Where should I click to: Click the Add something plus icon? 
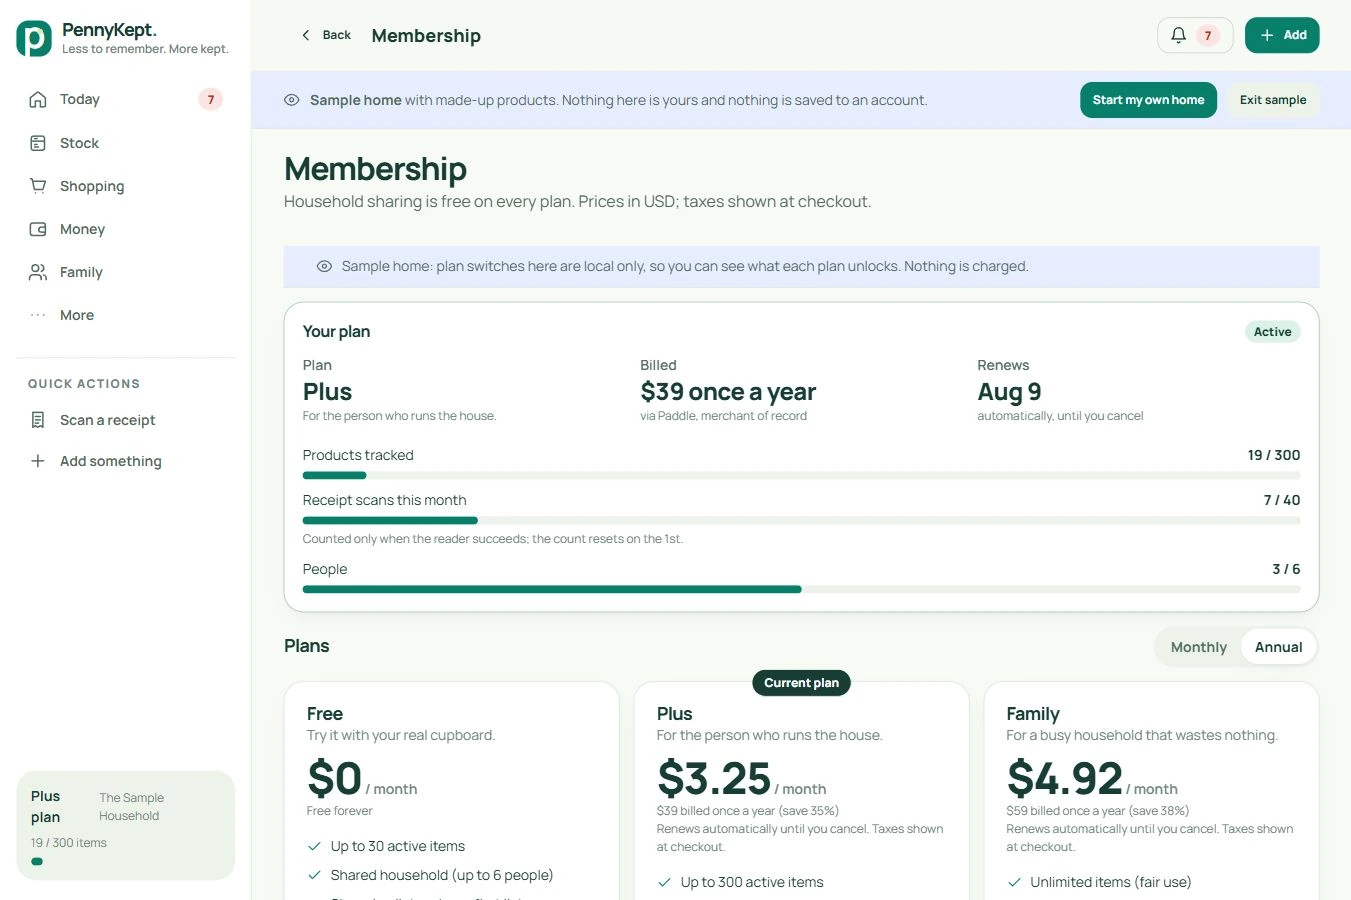coord(38,461)
